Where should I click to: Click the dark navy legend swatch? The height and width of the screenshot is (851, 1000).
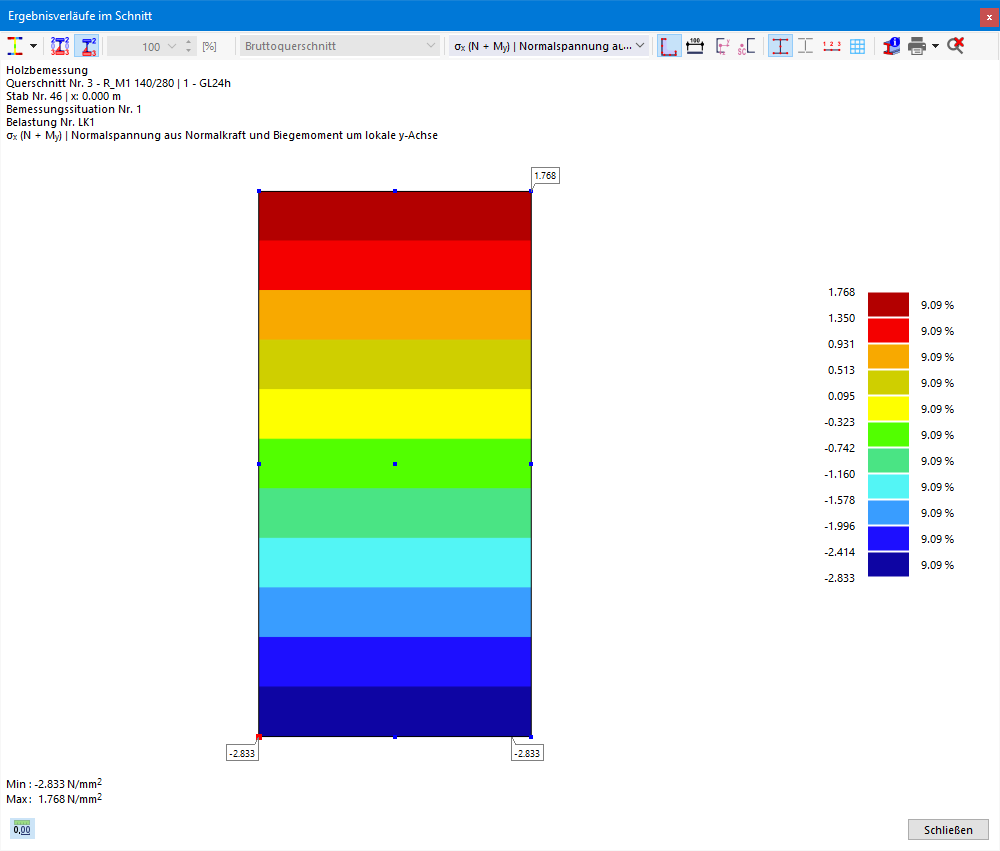[888, 565]
